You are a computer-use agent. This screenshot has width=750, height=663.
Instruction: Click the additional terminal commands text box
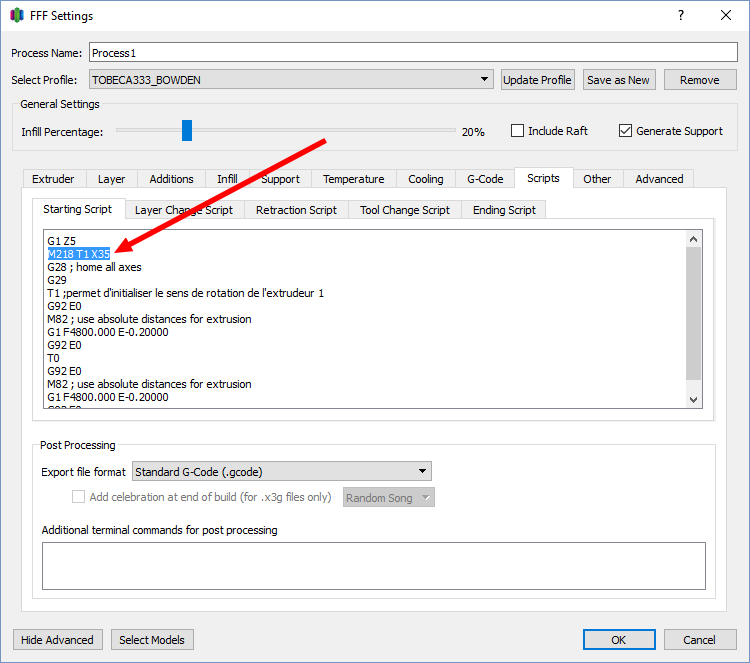373,565
